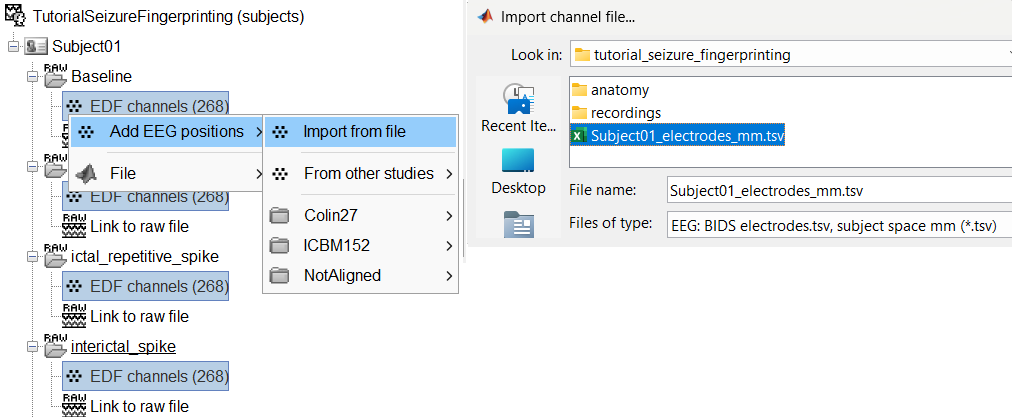Open the File context menu item
Image resolution: width=1012 pixels, height=418 pixels.
[123, 173]
